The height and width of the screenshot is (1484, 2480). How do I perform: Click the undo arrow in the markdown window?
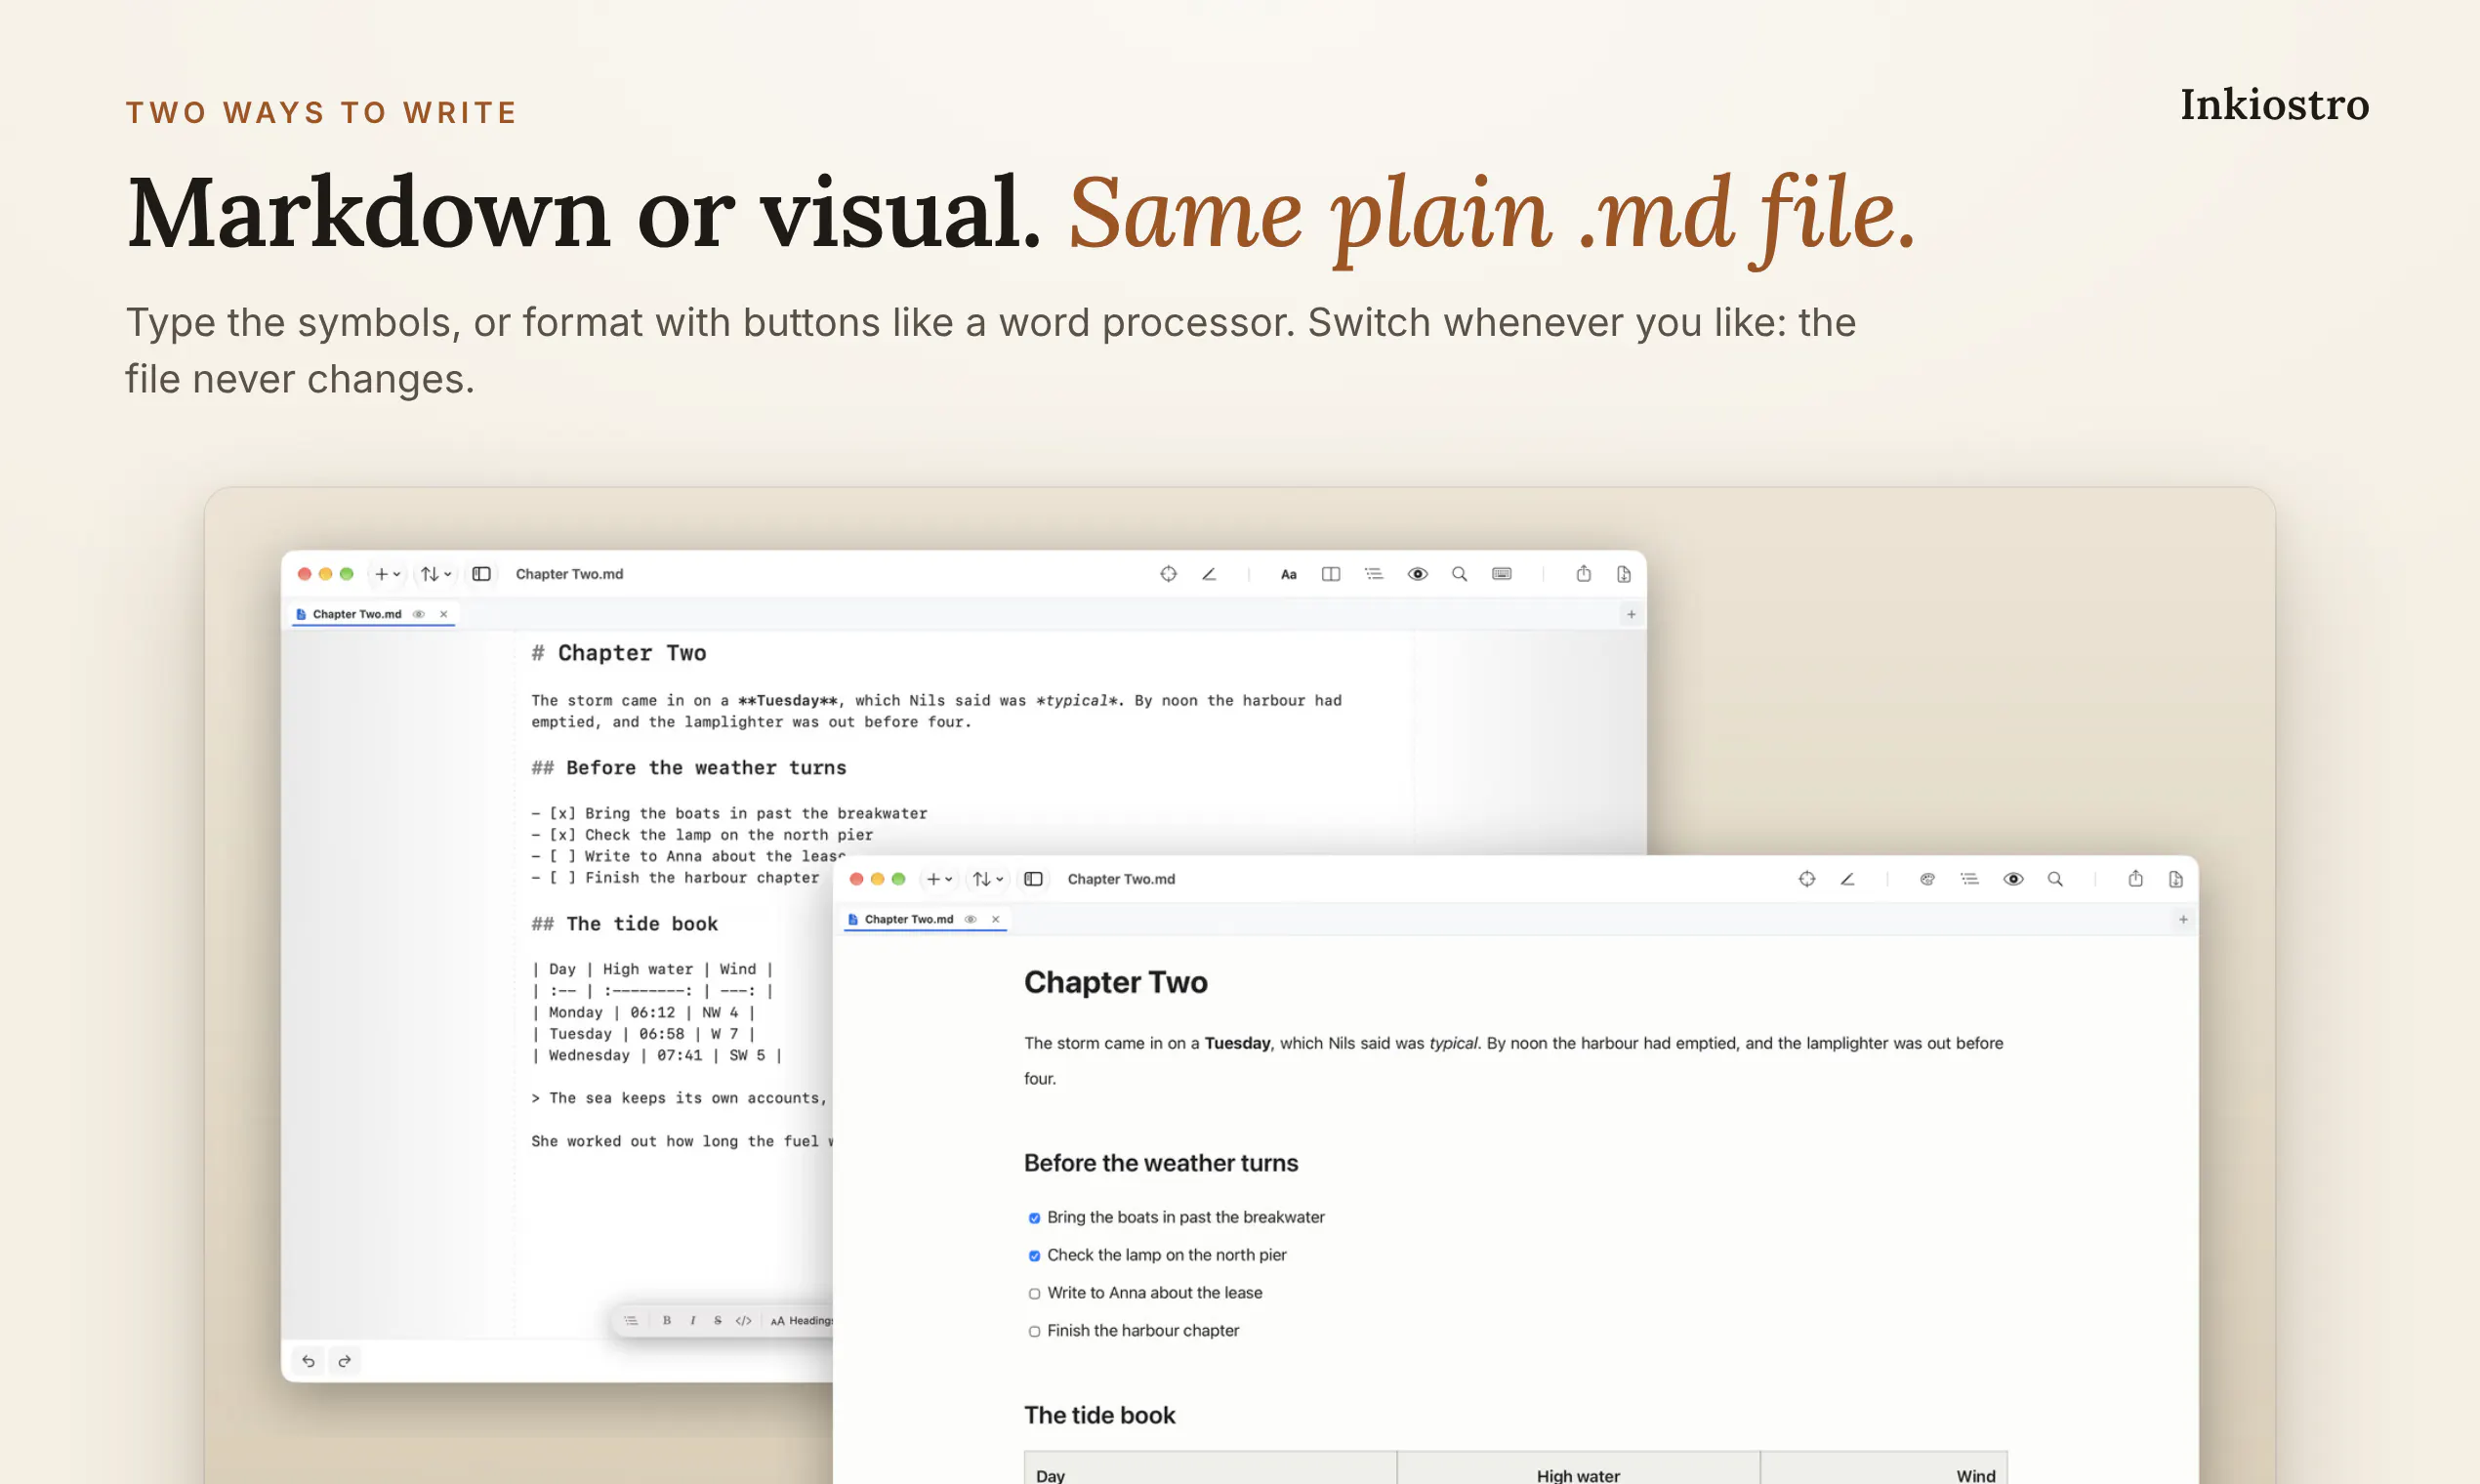pyautogui.click(x=308, y=1361)
